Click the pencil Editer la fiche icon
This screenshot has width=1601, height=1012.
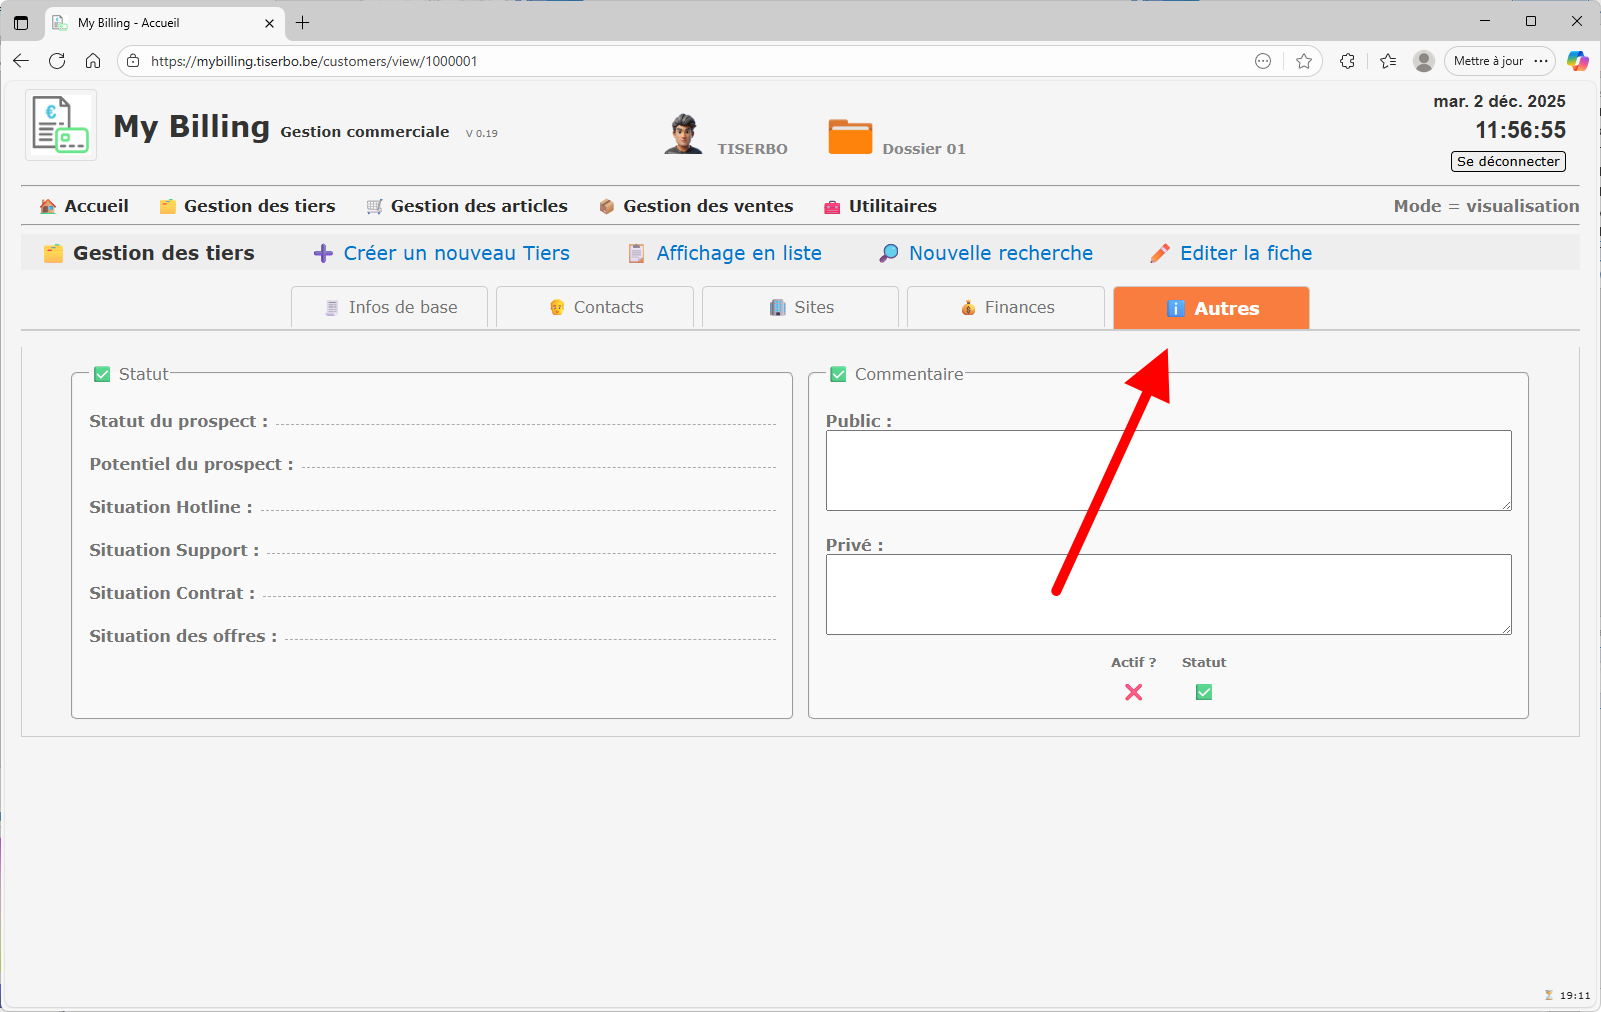tap(1160, 254)
